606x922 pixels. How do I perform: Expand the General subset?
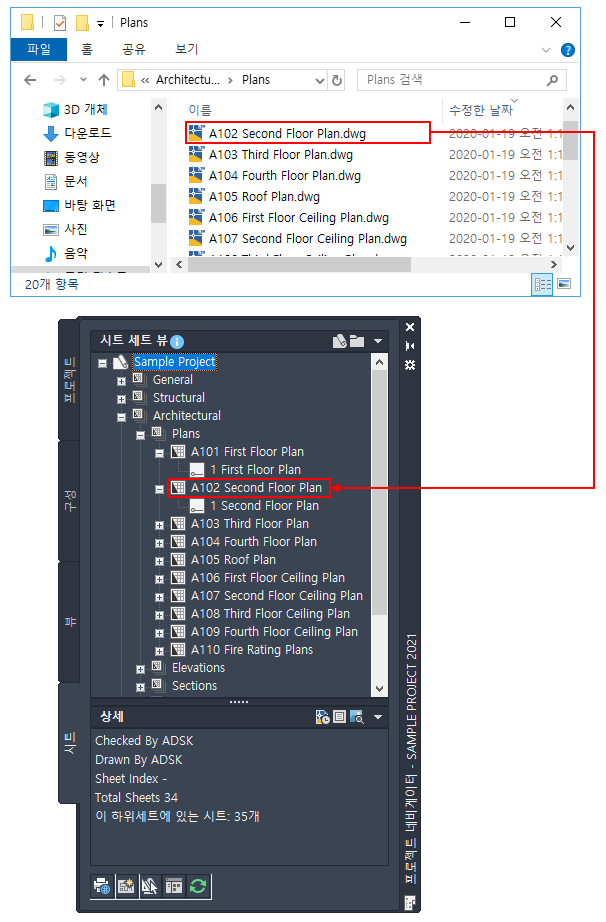coord(121,381)
